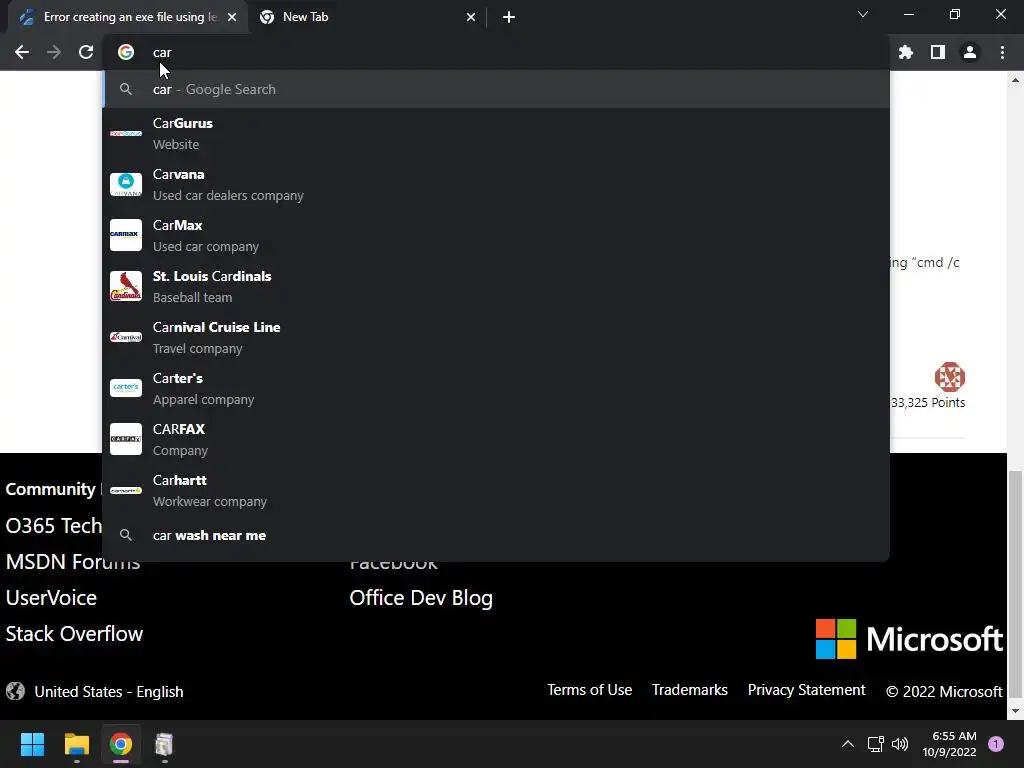Open the MSDN Forums footer link
The width and height of the screenshot is (1024, 768).
click(73, 562)
